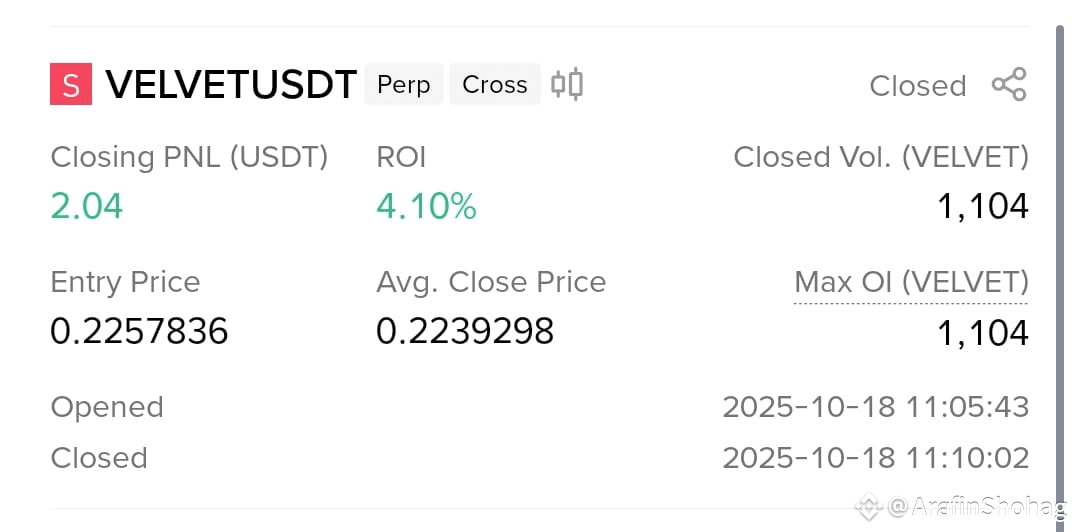
Task: Select the Cross margin tag
Action: [495, 84]
